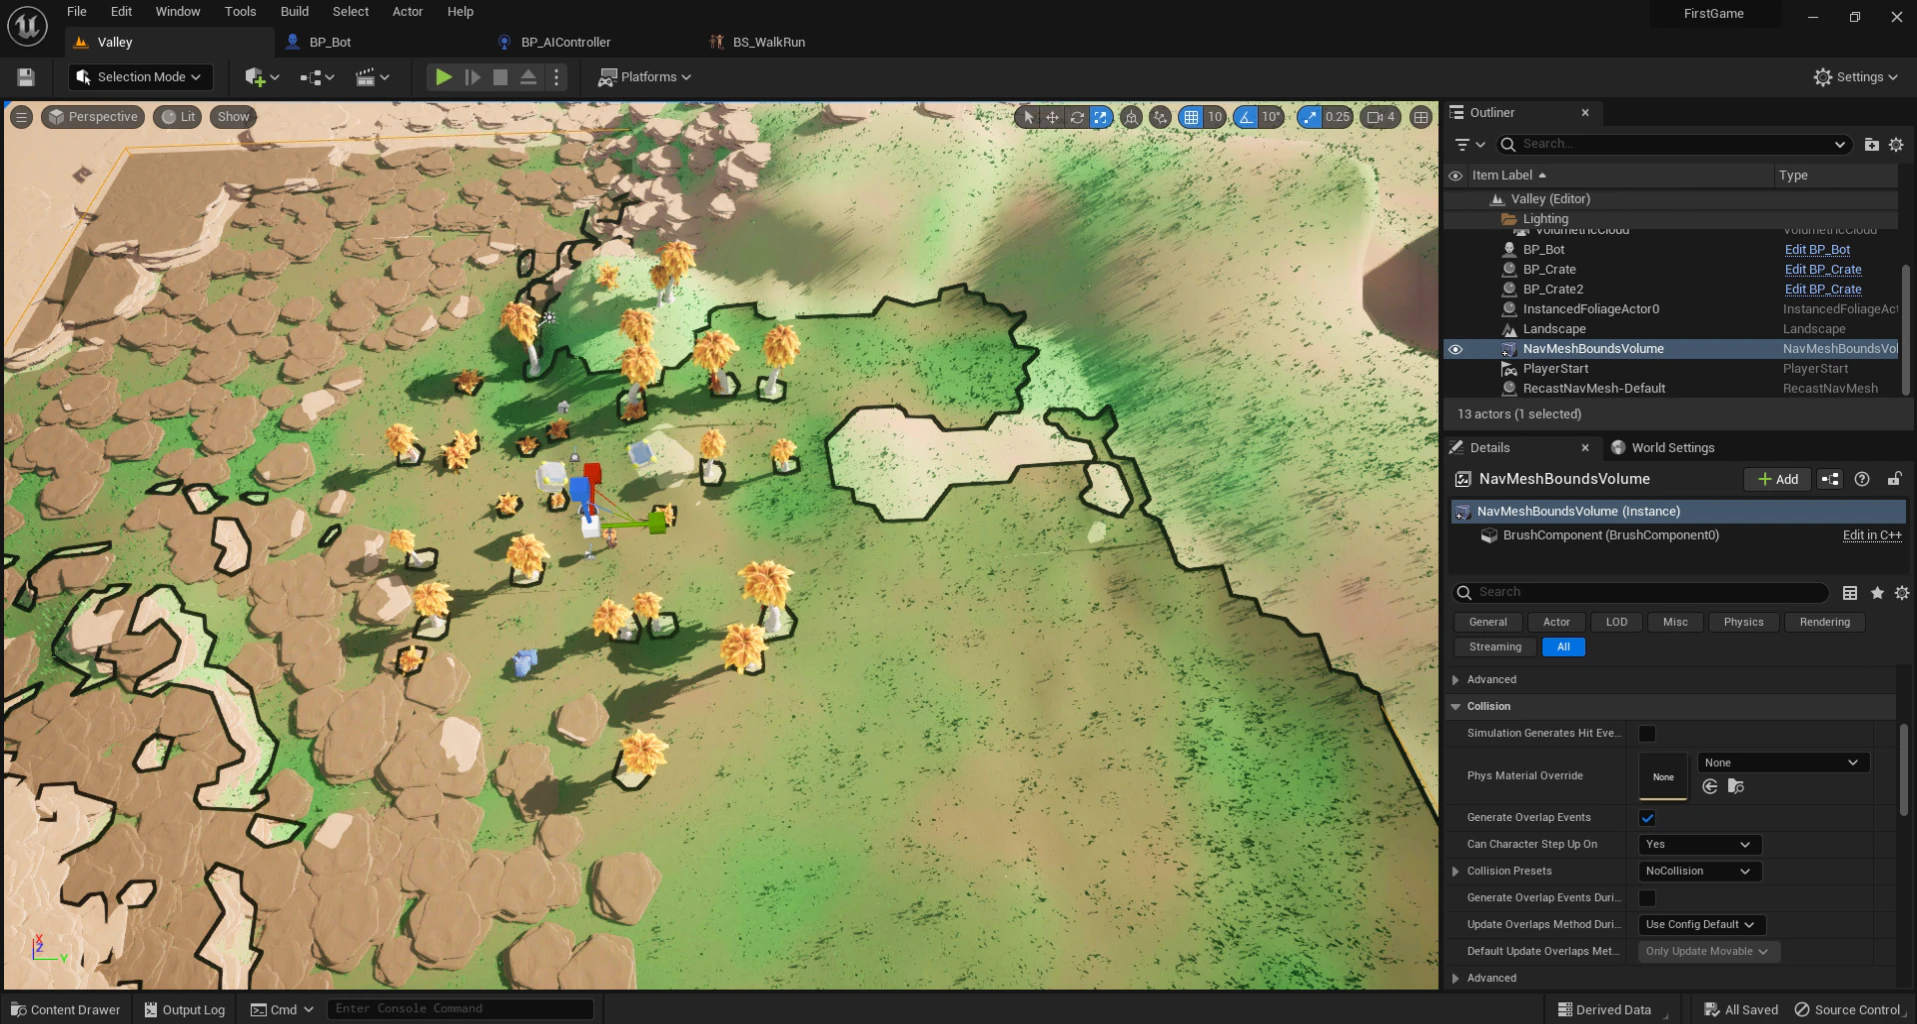Toggle the Details panel lock icon
The image size is (1917, 1024).
1894,479
